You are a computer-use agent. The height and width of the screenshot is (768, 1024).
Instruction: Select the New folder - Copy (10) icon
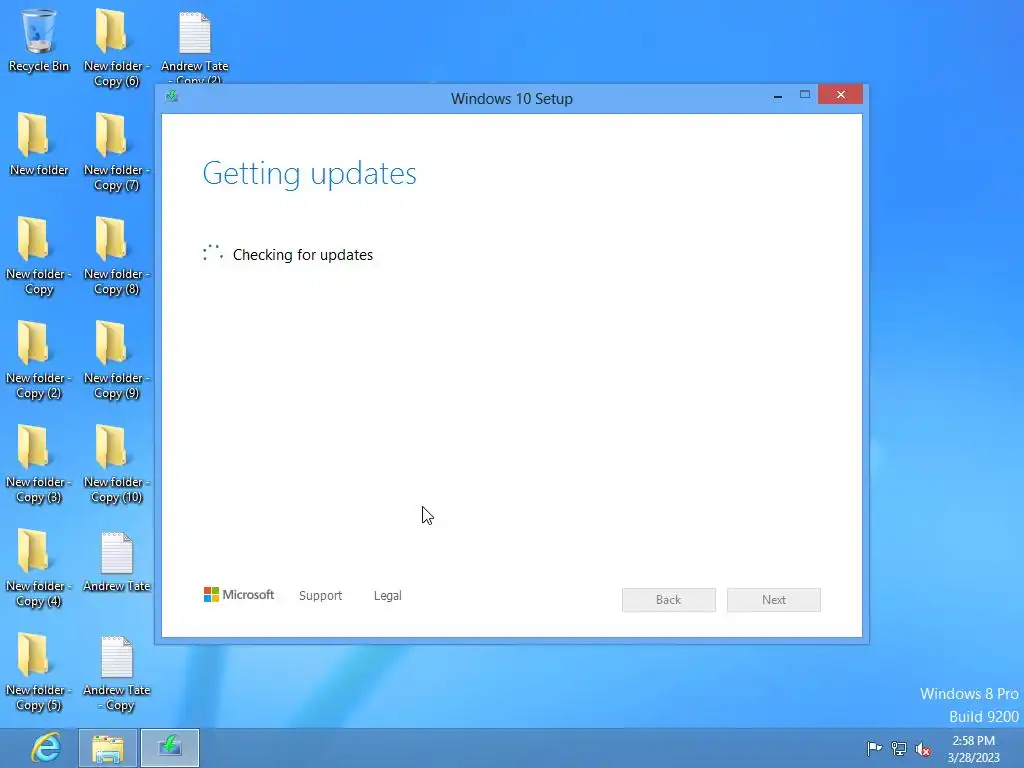116,464
